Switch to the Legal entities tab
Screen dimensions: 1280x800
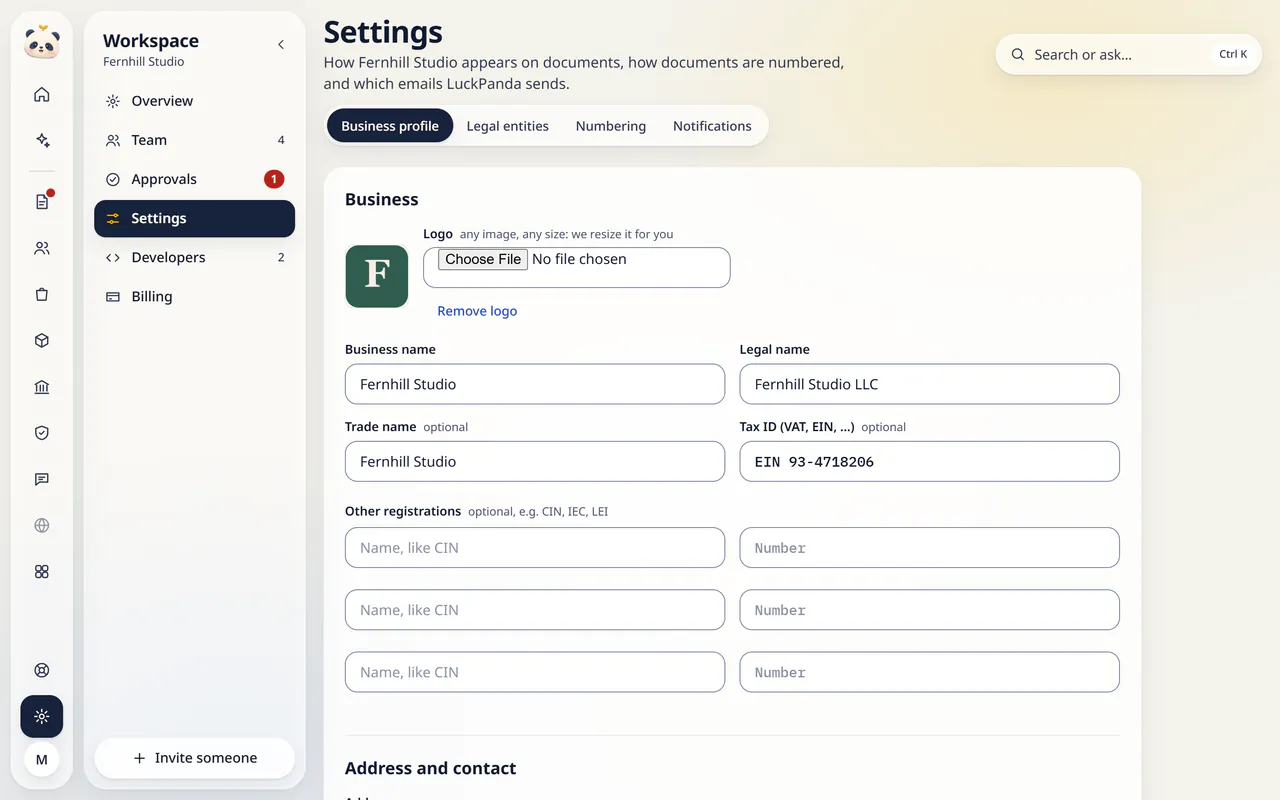coord(508,126)
